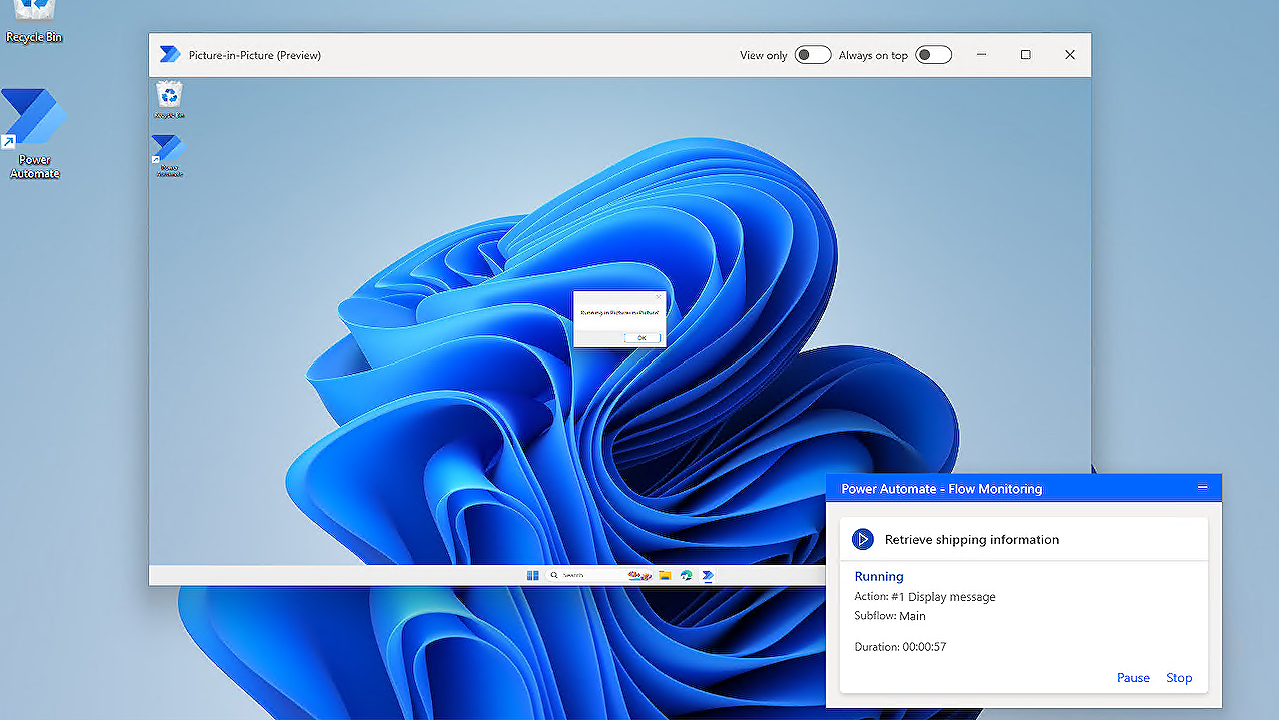Click the Picture-in-Picture (Preview) title text
The height and width of the screenshot is (720, 1280).
point(255,55)
